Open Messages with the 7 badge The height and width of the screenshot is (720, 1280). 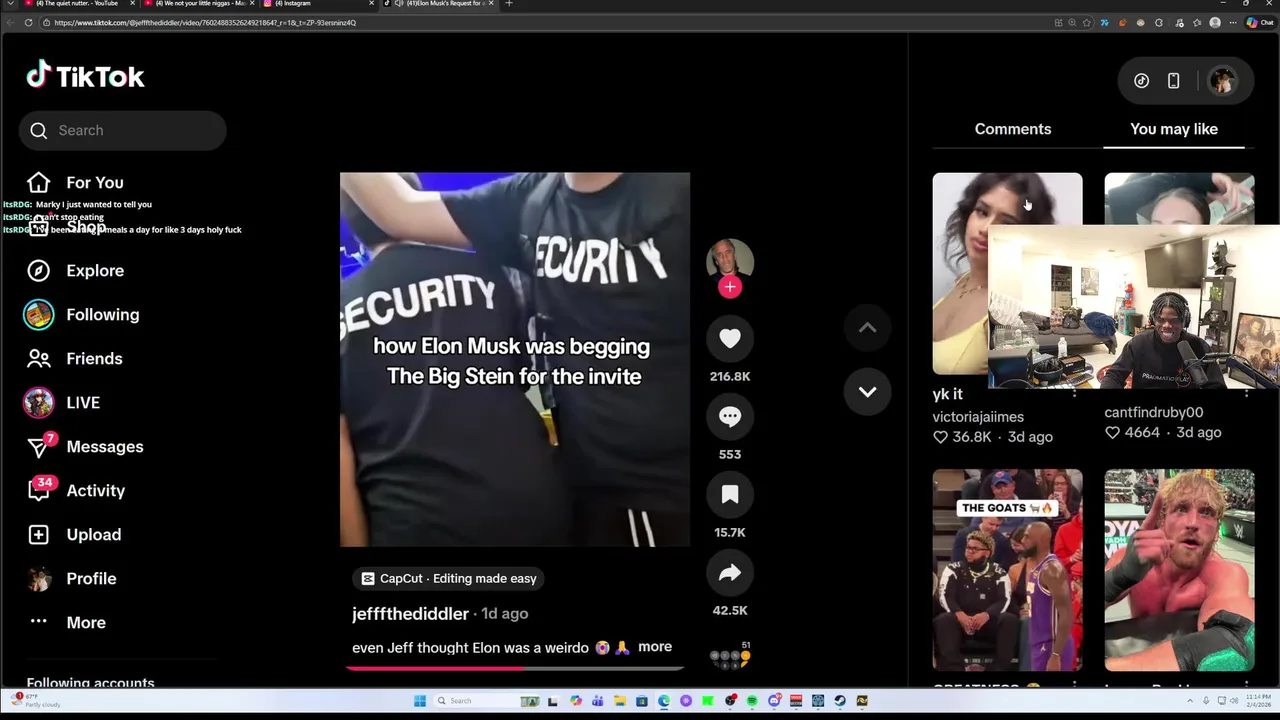click(40, 446)
